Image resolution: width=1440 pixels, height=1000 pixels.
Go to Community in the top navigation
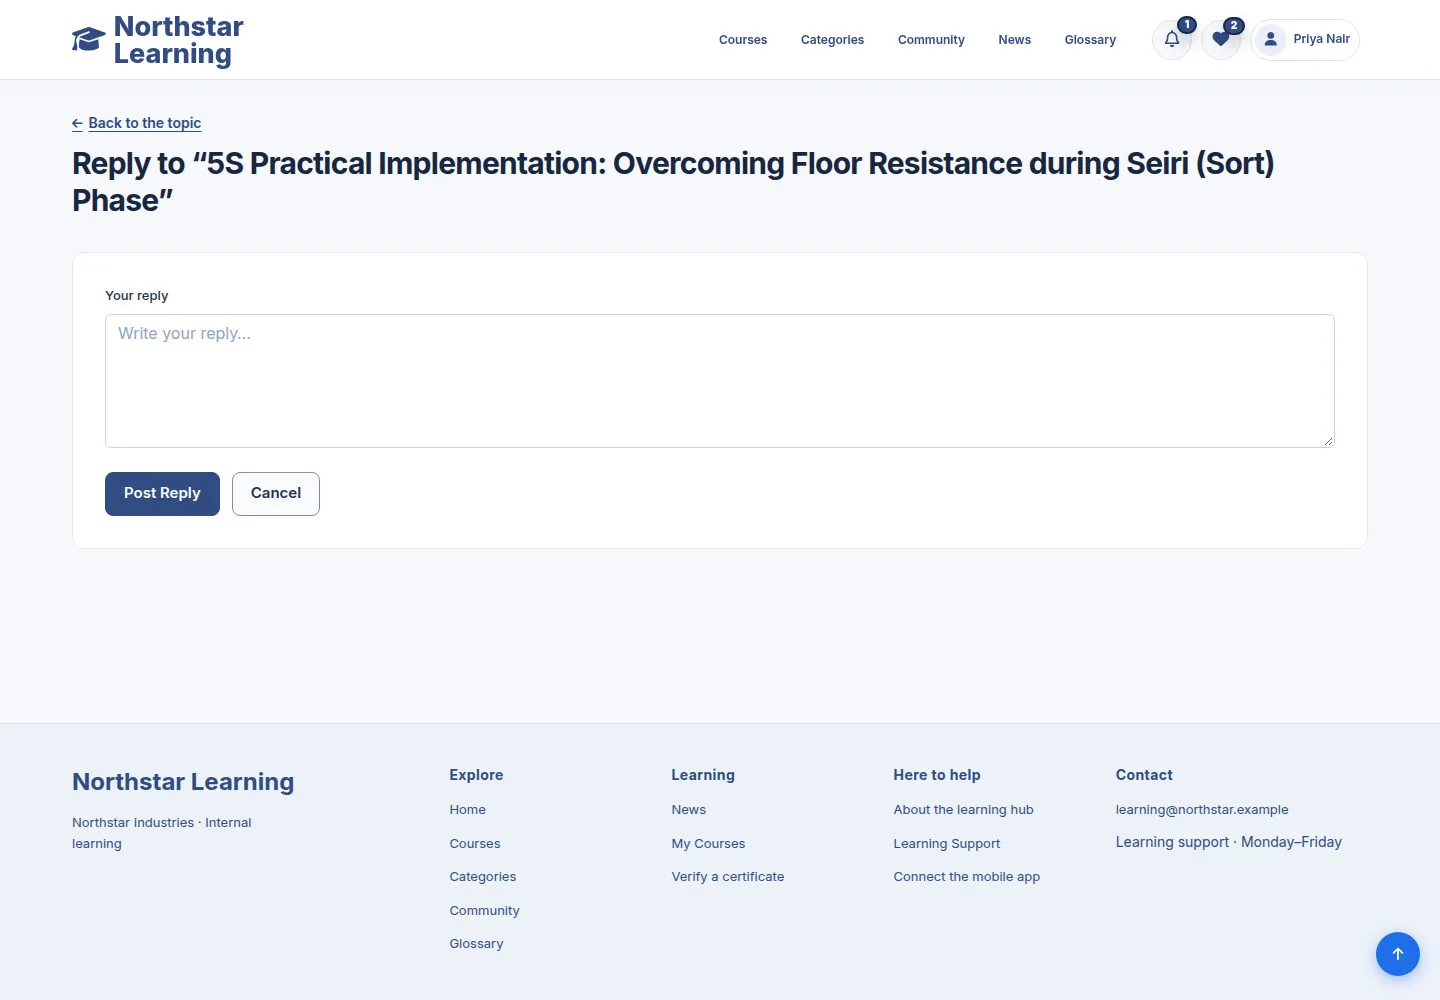coord(931,40)
